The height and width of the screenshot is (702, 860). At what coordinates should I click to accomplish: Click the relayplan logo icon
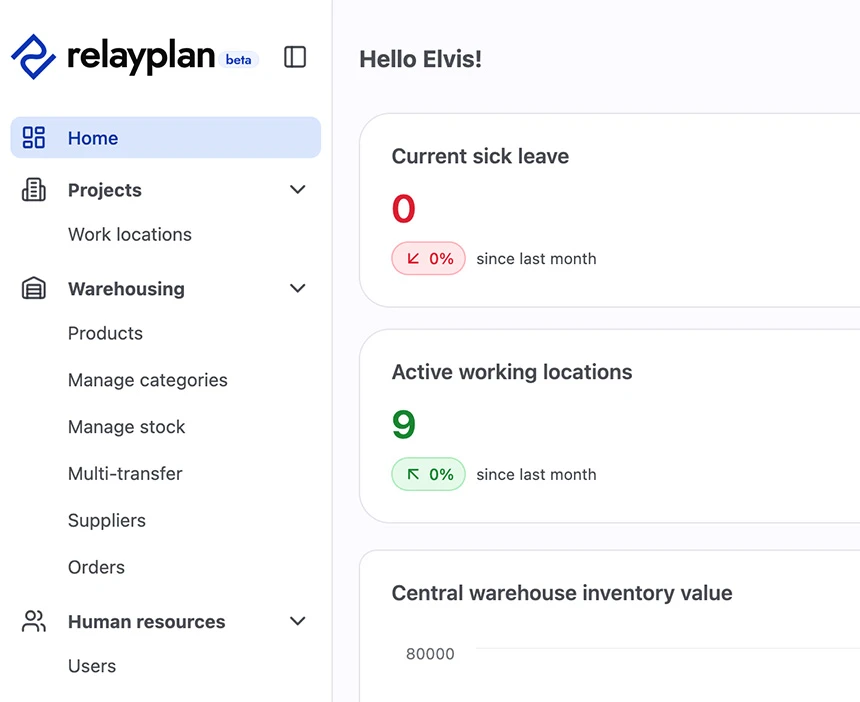point(33,57)
